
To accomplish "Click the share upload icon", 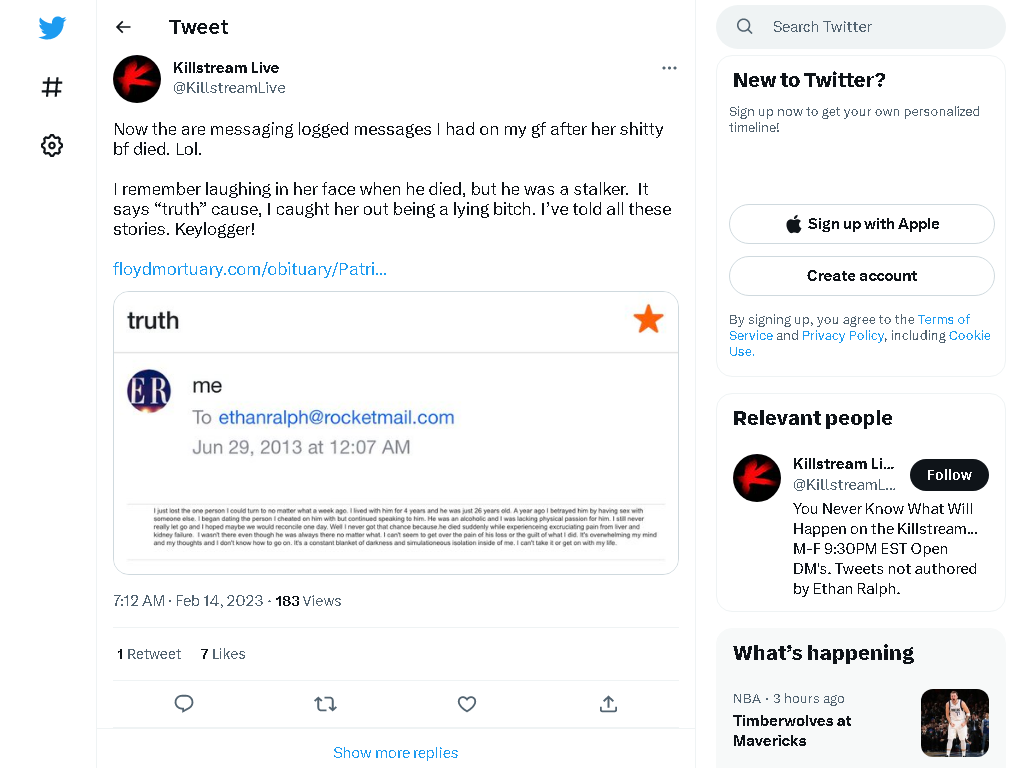I will (608, 703).
